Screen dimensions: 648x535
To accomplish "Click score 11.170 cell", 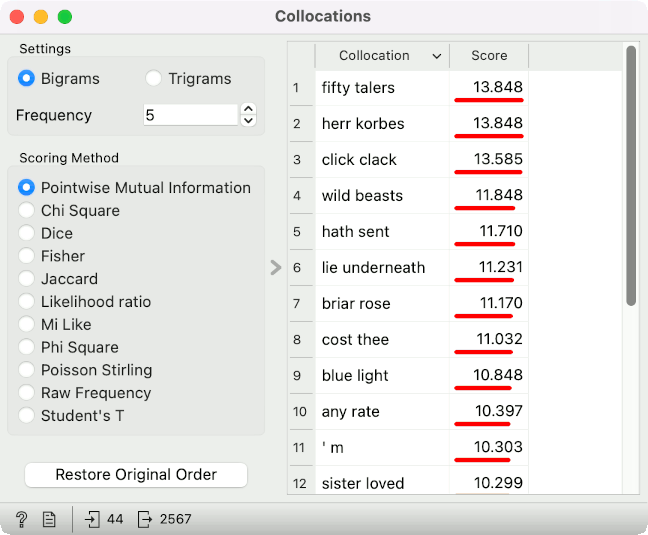I will coord(489,303).
